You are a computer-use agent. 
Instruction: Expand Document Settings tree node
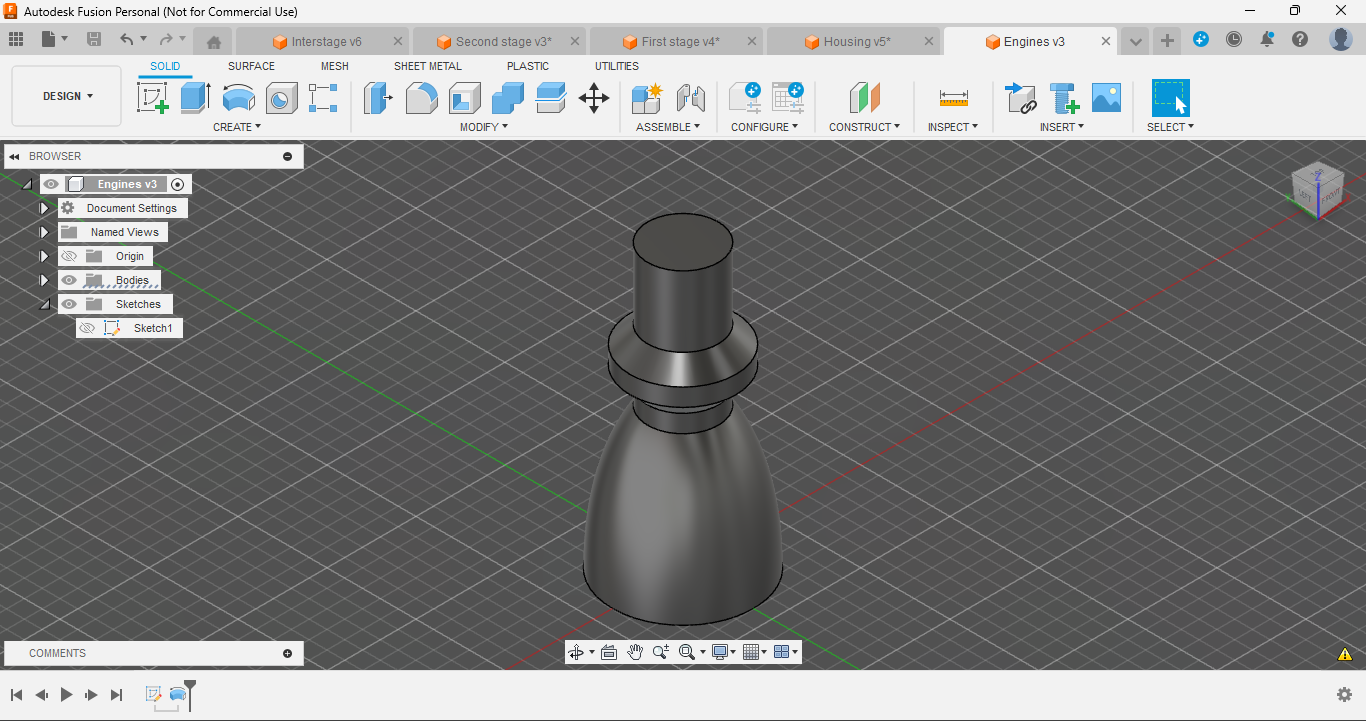click(x=44, y=208)
